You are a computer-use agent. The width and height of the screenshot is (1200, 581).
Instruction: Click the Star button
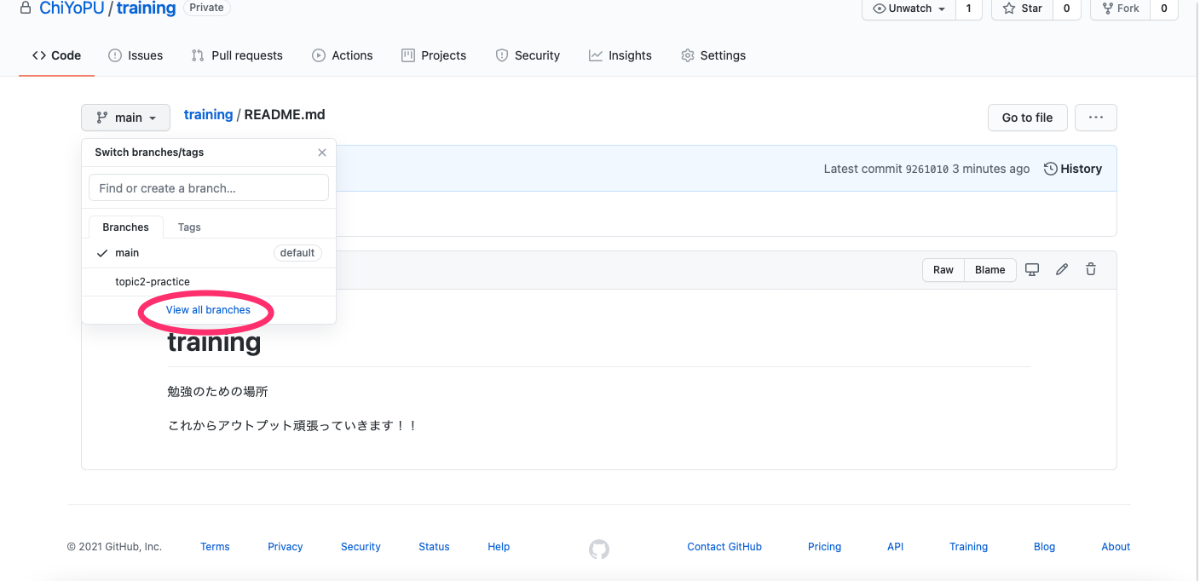click(1022, 8)
